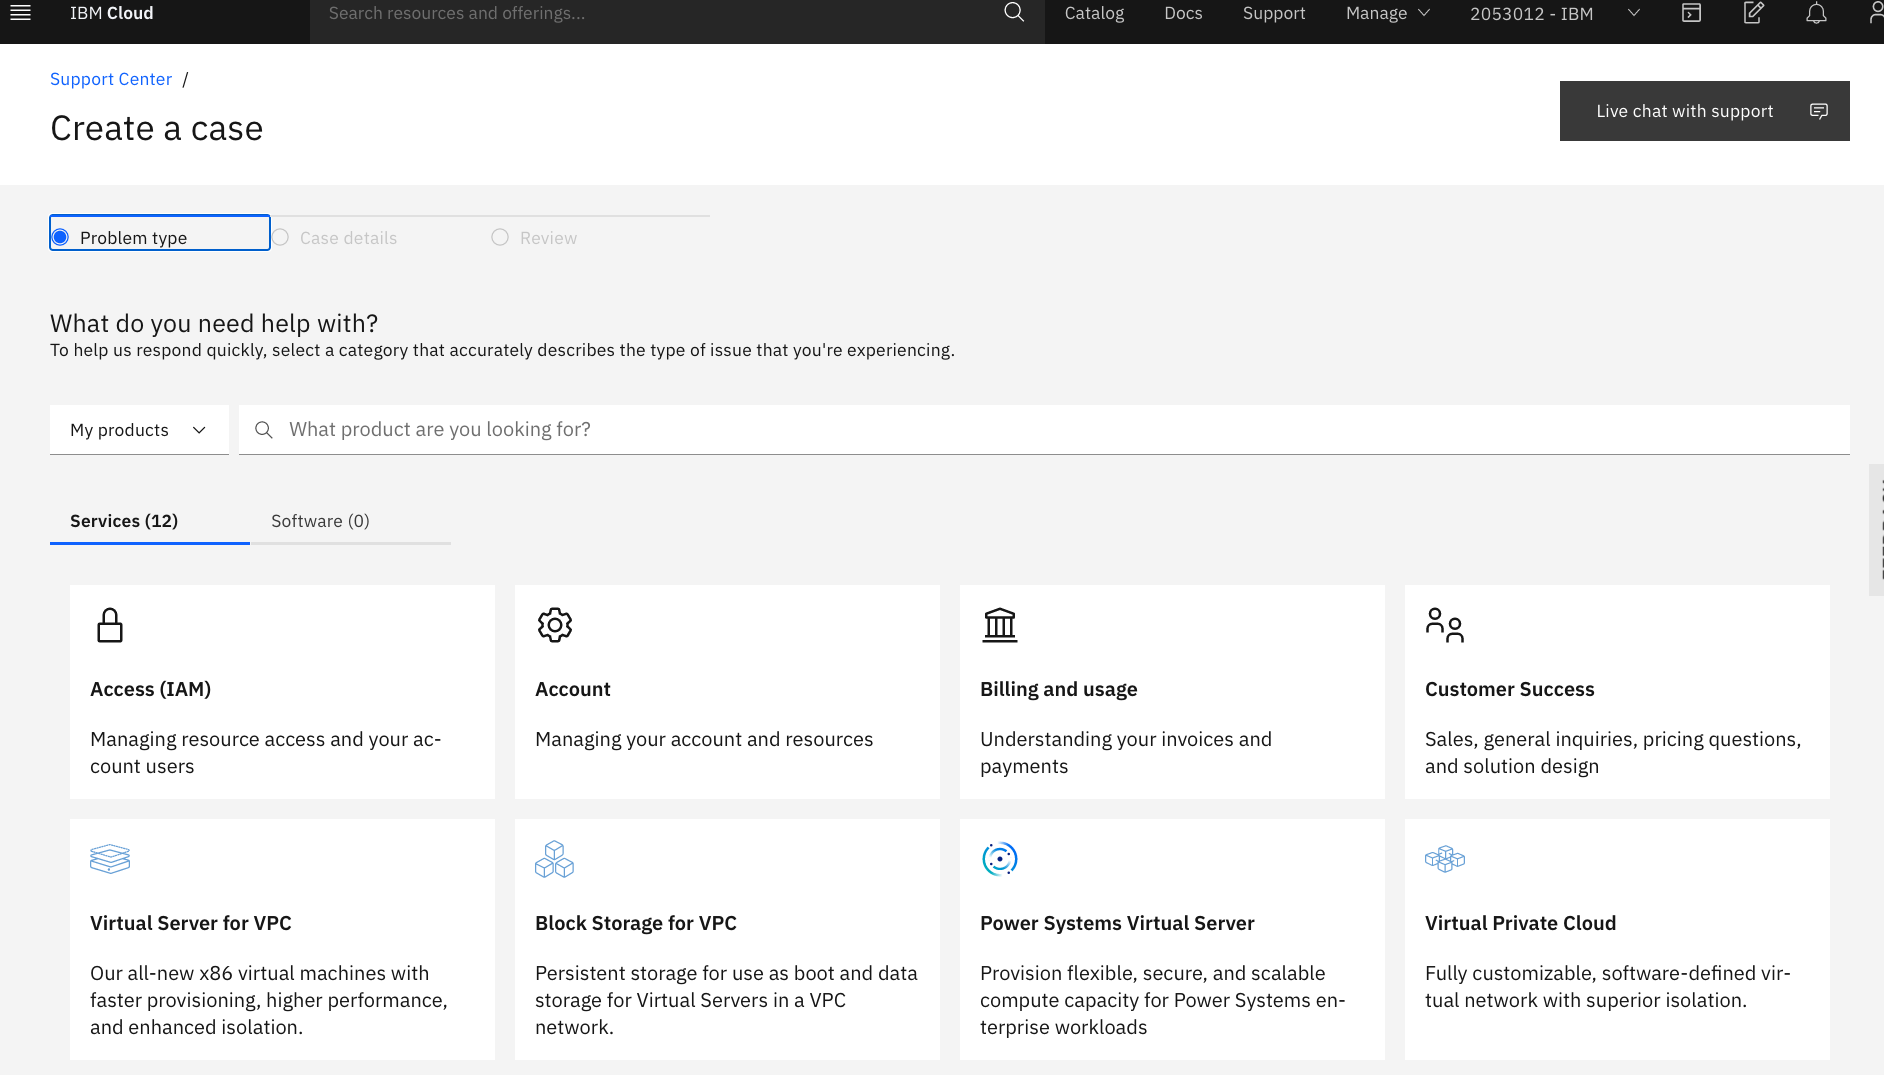
Task: Focus the Search resources and offerings field
Action: click(660, 13)
